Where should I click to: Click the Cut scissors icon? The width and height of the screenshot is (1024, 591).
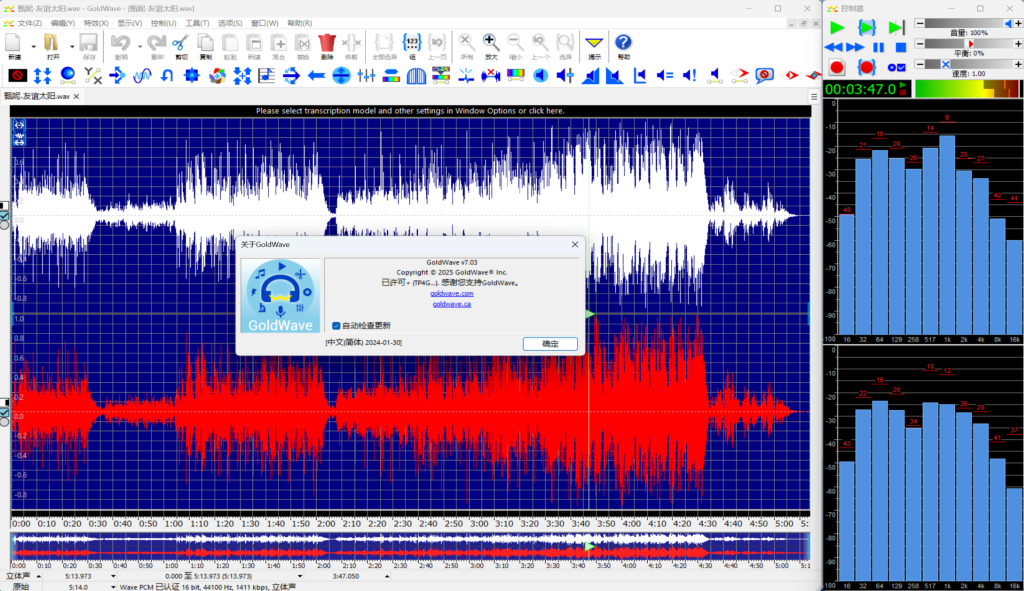(x=180, y=42)
